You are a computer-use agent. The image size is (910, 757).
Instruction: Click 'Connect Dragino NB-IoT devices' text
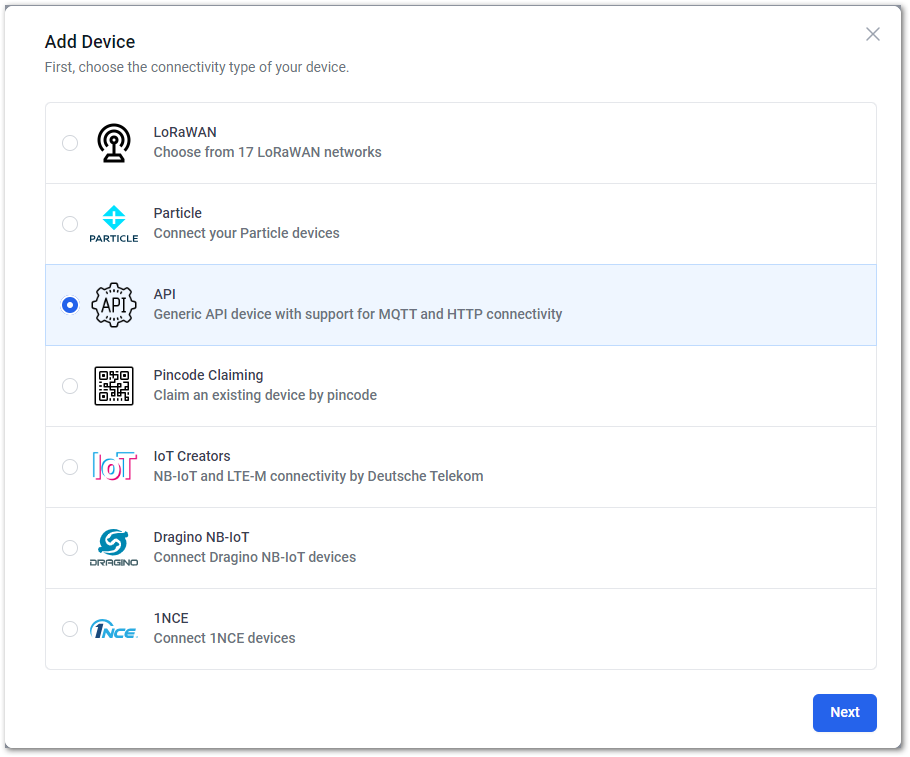[255, 557]
